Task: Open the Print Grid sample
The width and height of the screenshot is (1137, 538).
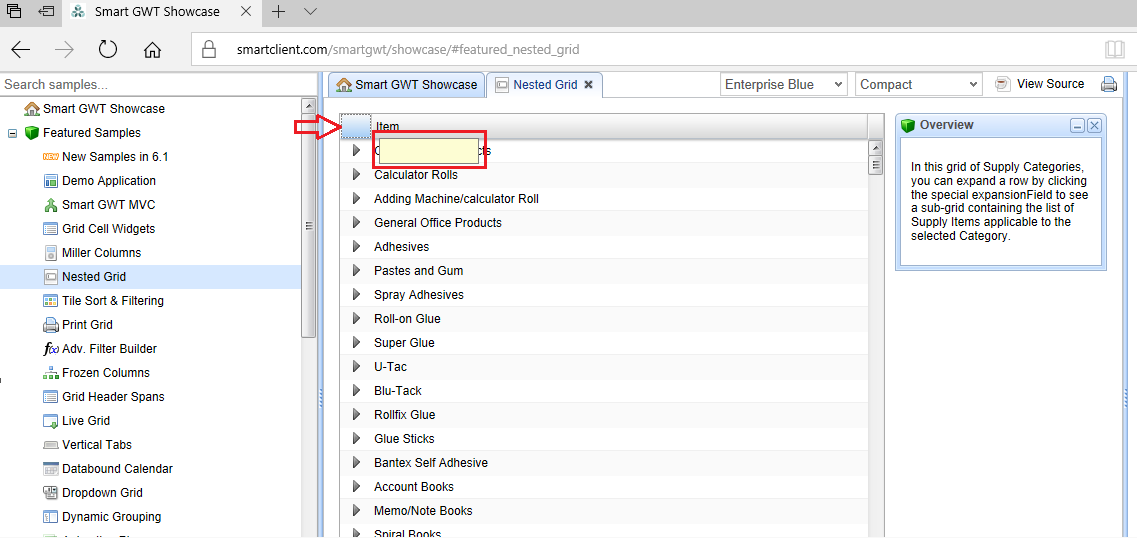Action: pos(88,324)
